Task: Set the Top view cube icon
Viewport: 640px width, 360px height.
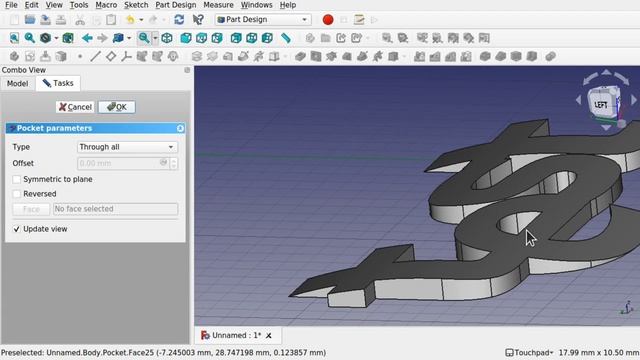Action: 201,38
